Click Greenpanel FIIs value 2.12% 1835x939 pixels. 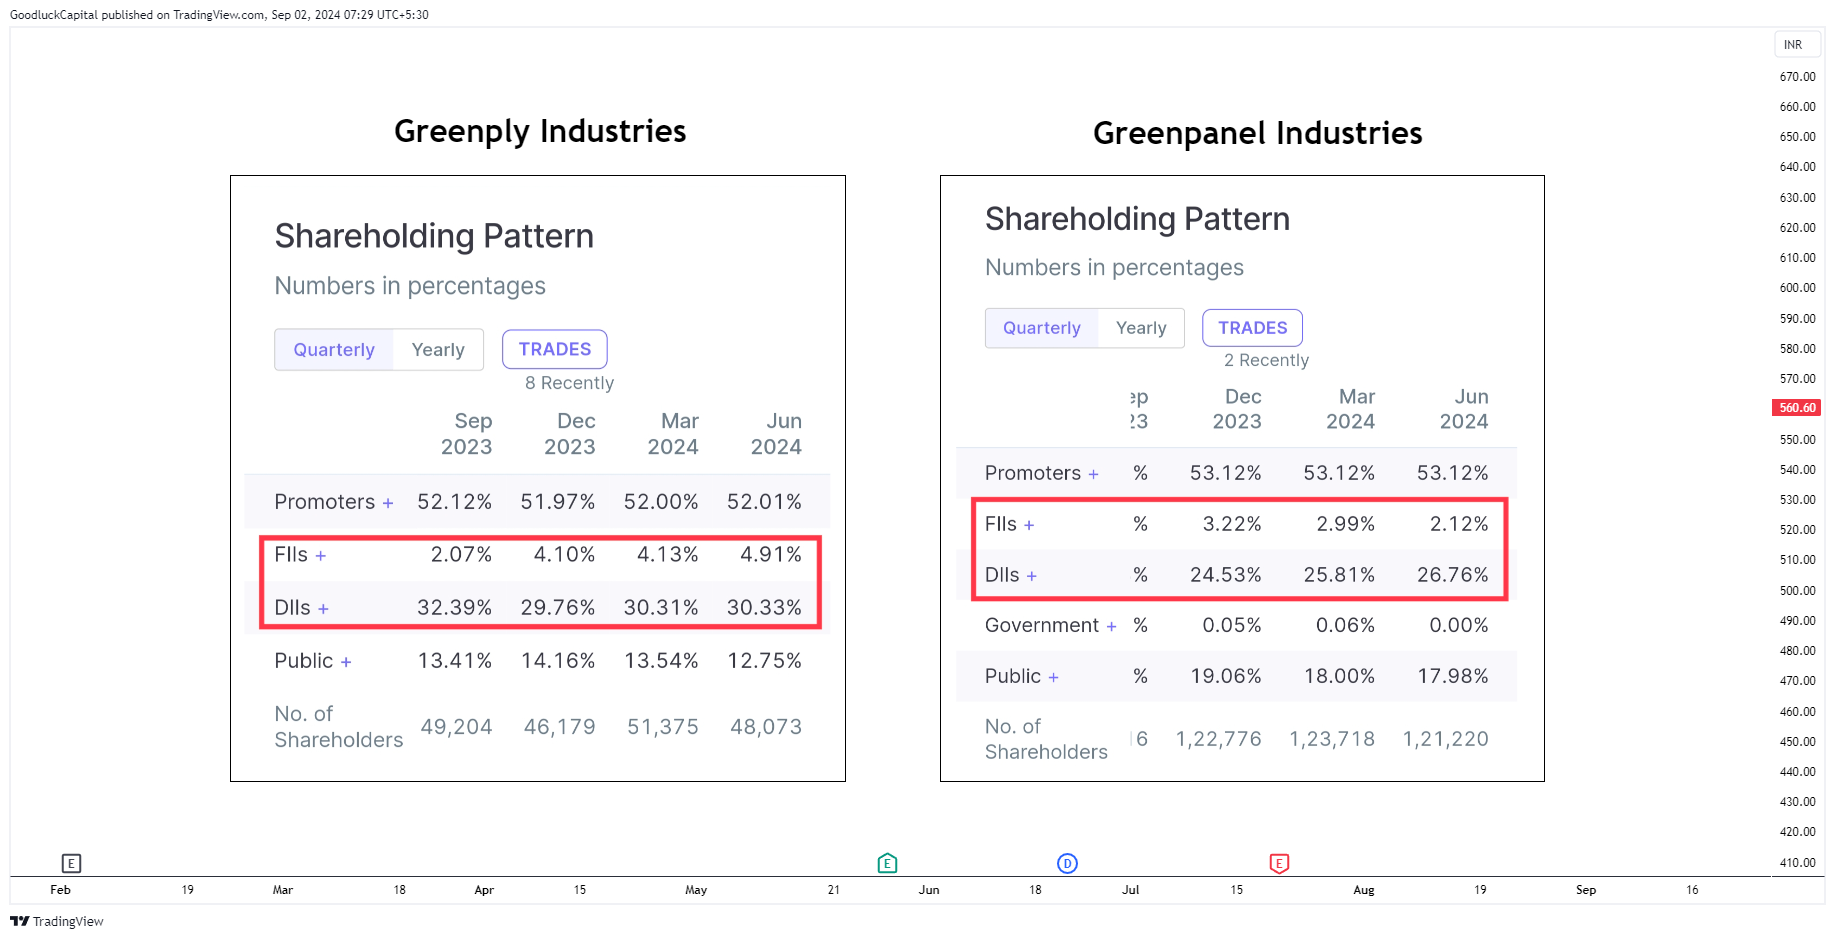(1459, 524)
